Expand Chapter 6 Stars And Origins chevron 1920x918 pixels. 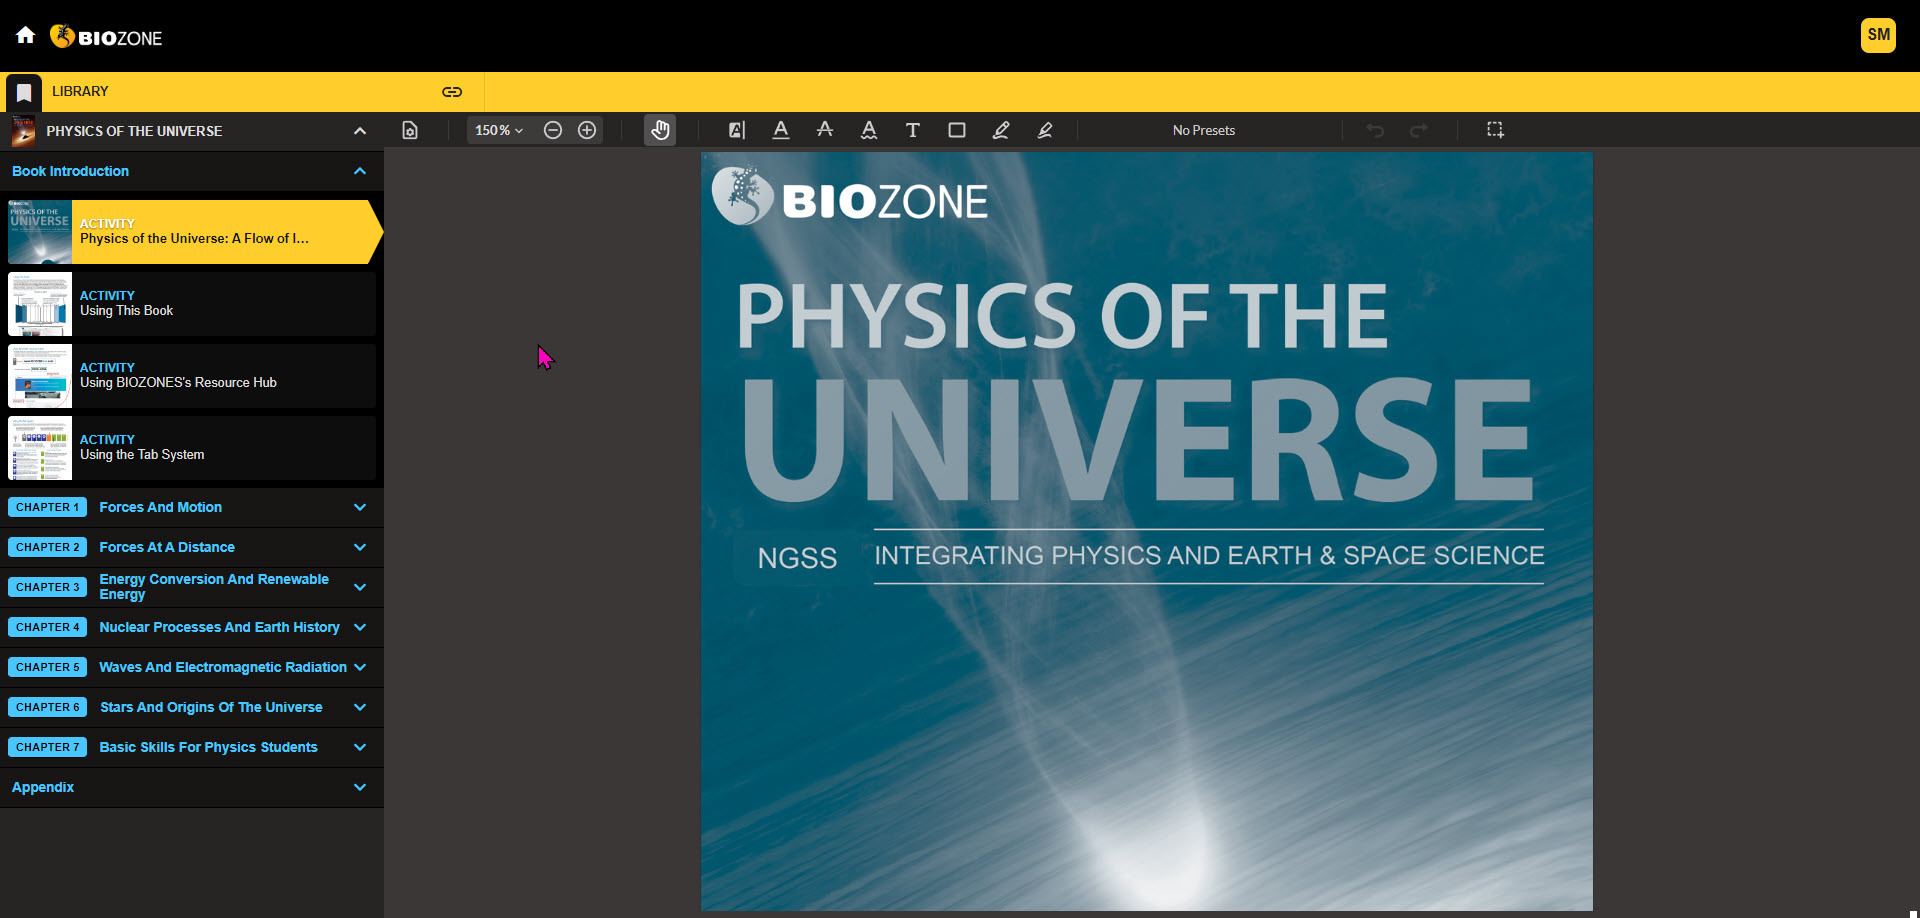[x=360, y=707]
